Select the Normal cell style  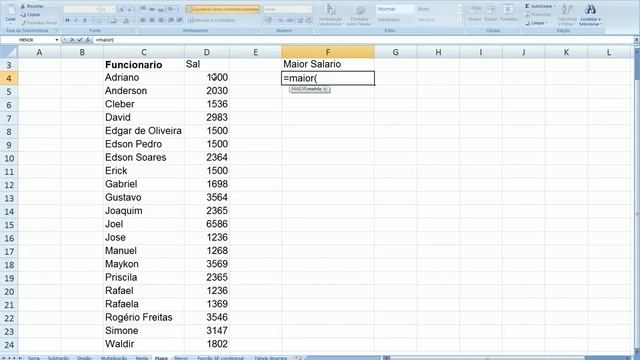394,9
